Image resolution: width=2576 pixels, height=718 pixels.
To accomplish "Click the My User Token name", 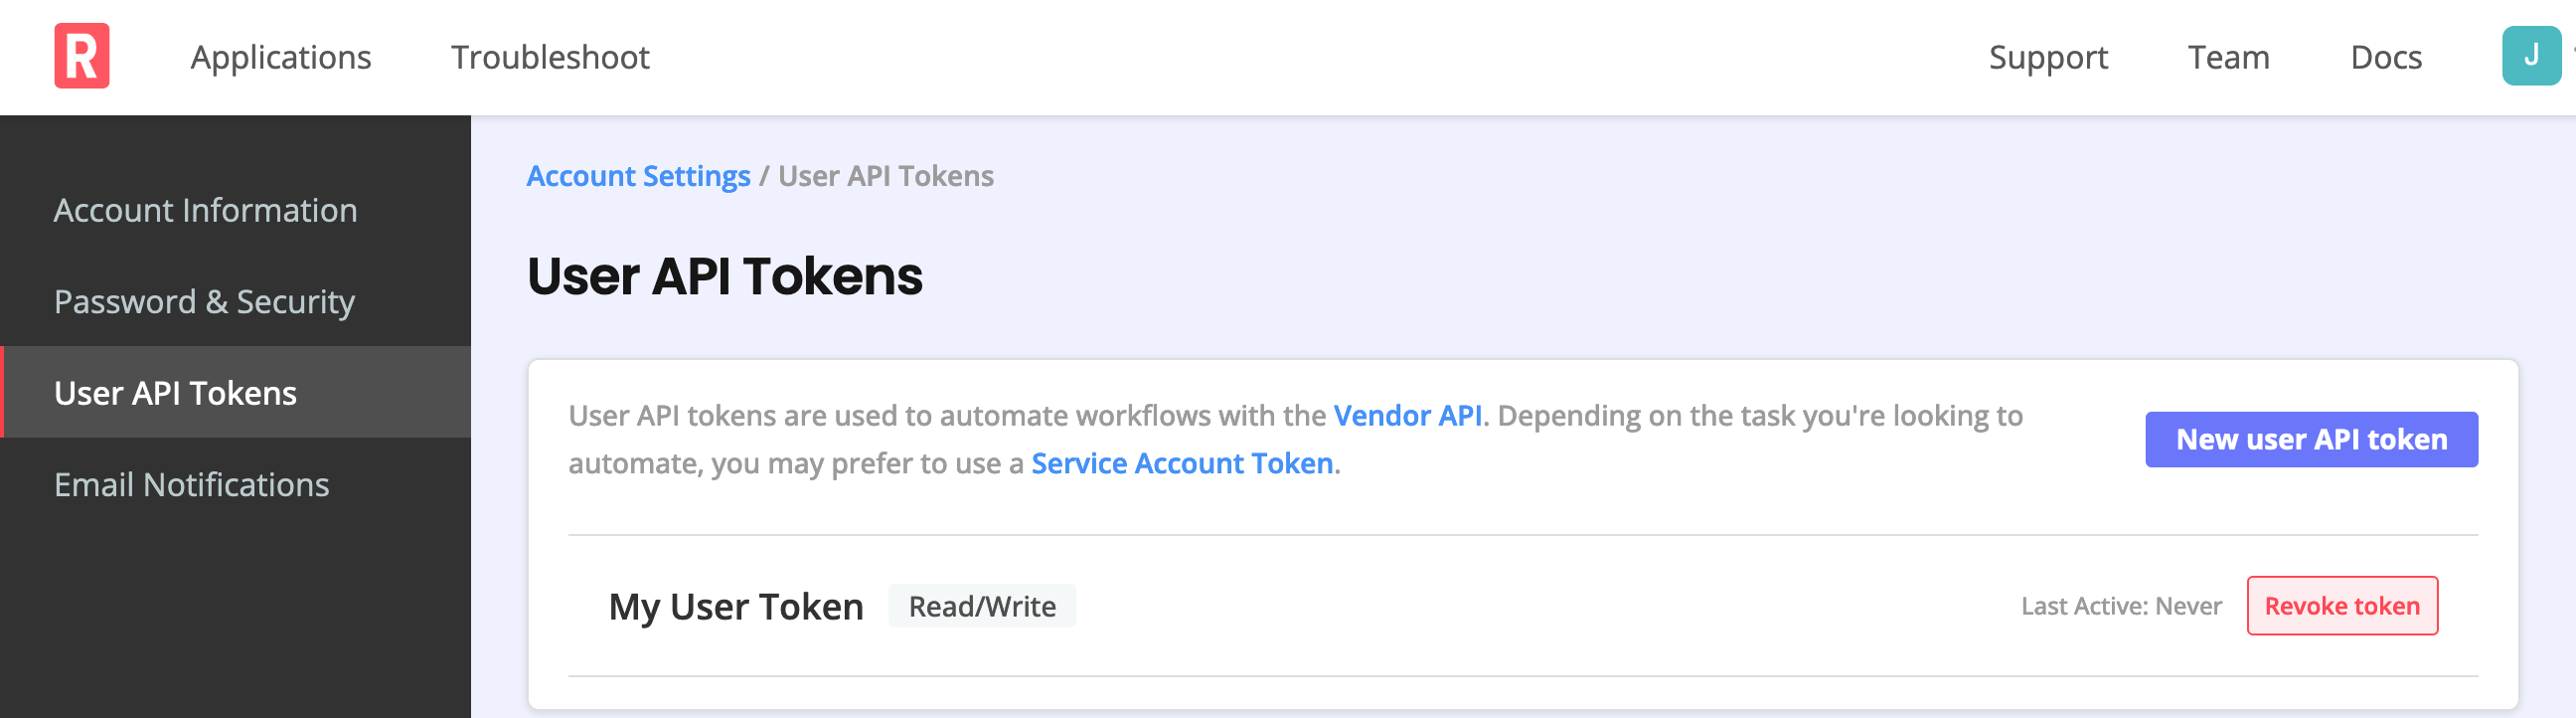I will click(737, 605).
